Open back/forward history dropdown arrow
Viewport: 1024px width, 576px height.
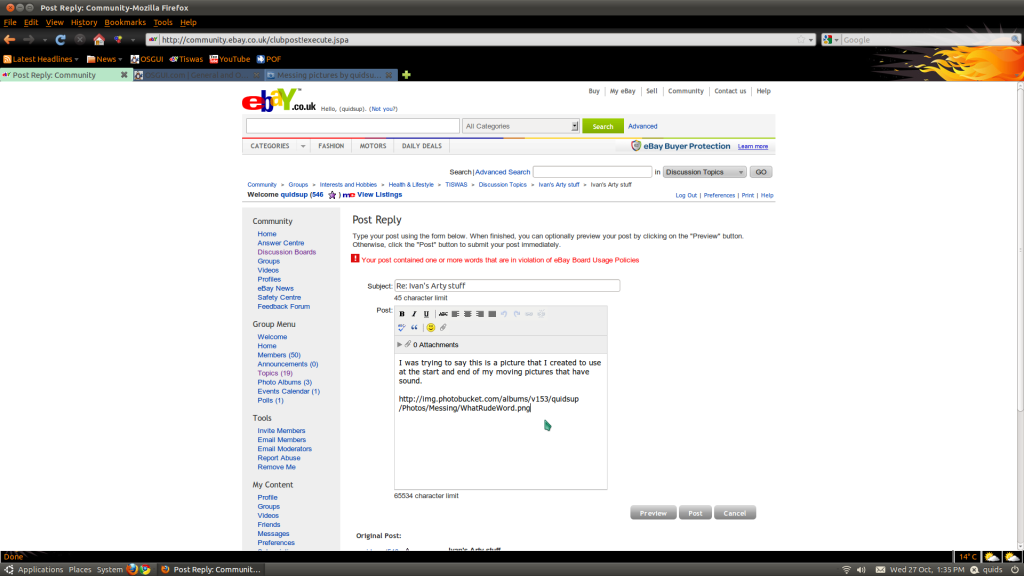(x=44, y=40)
